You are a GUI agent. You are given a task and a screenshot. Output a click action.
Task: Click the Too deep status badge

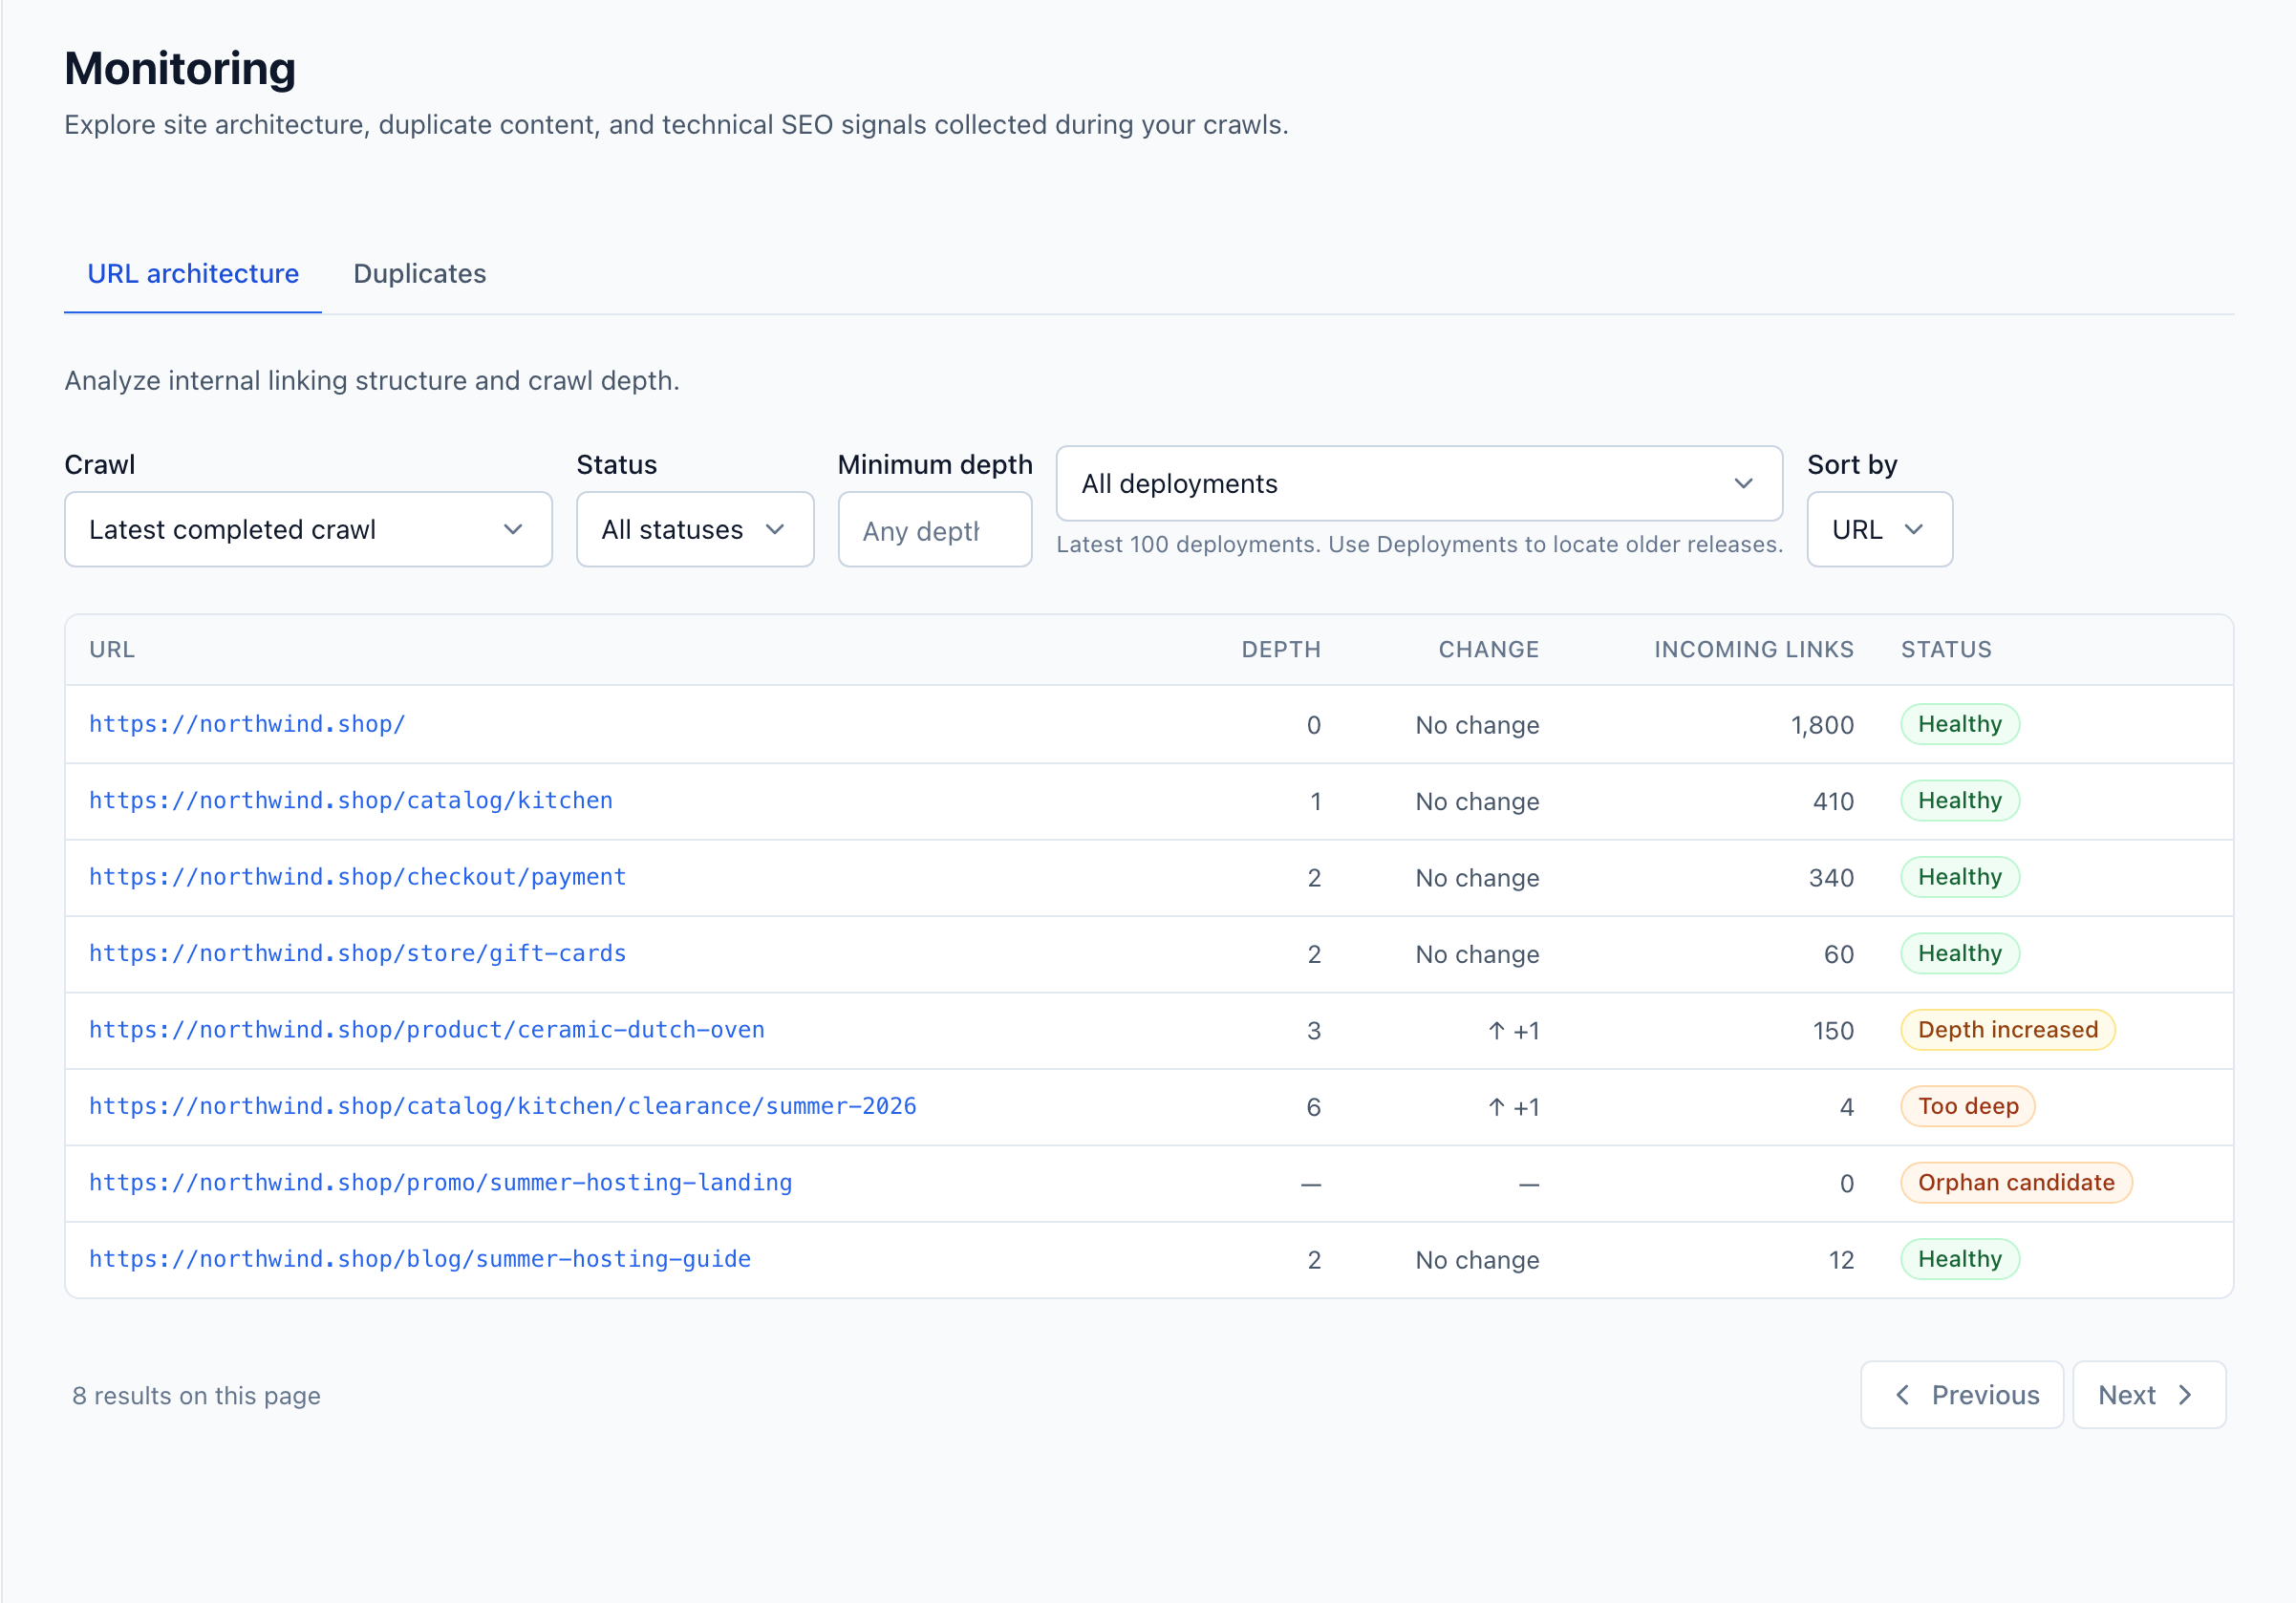(1967, 1106)
